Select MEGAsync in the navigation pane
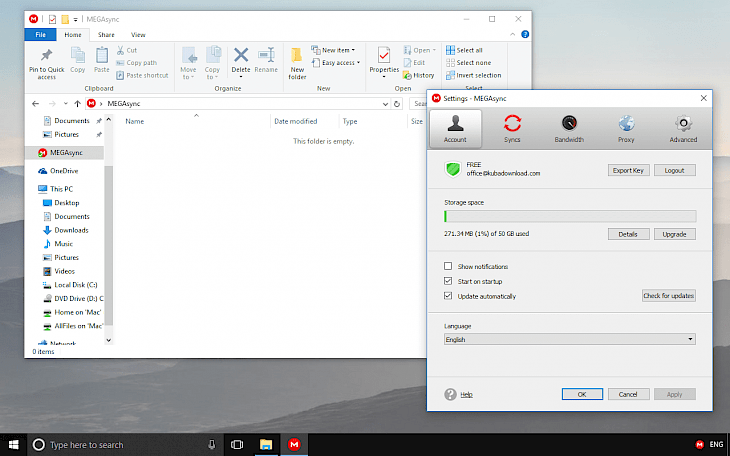The width and height of the screenshot is (730, 456). (64, 152)
